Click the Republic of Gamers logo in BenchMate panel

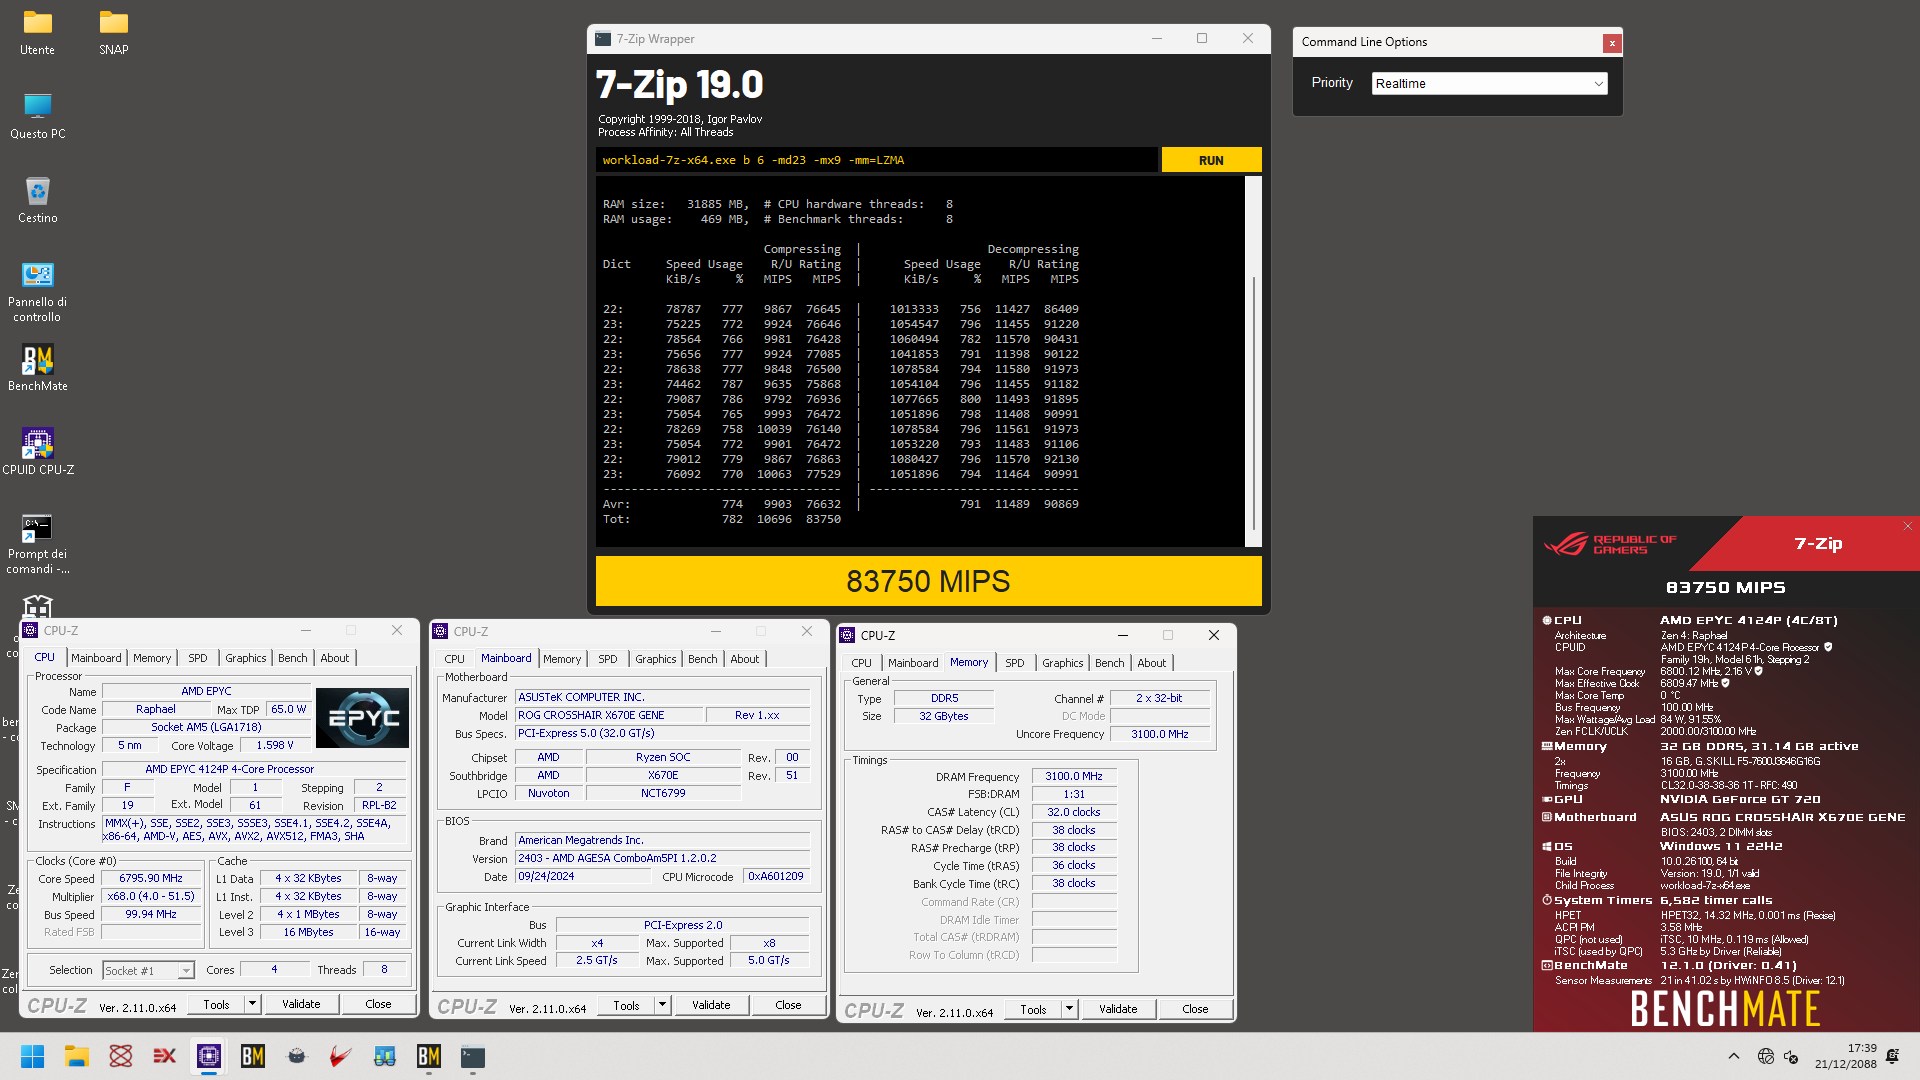point(1610,544)
